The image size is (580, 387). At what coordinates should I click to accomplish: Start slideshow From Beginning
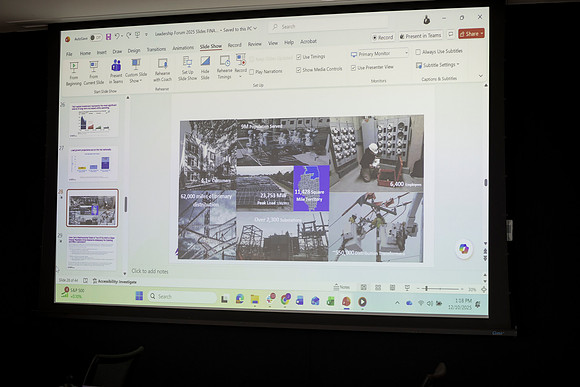[x=74, y=74]
